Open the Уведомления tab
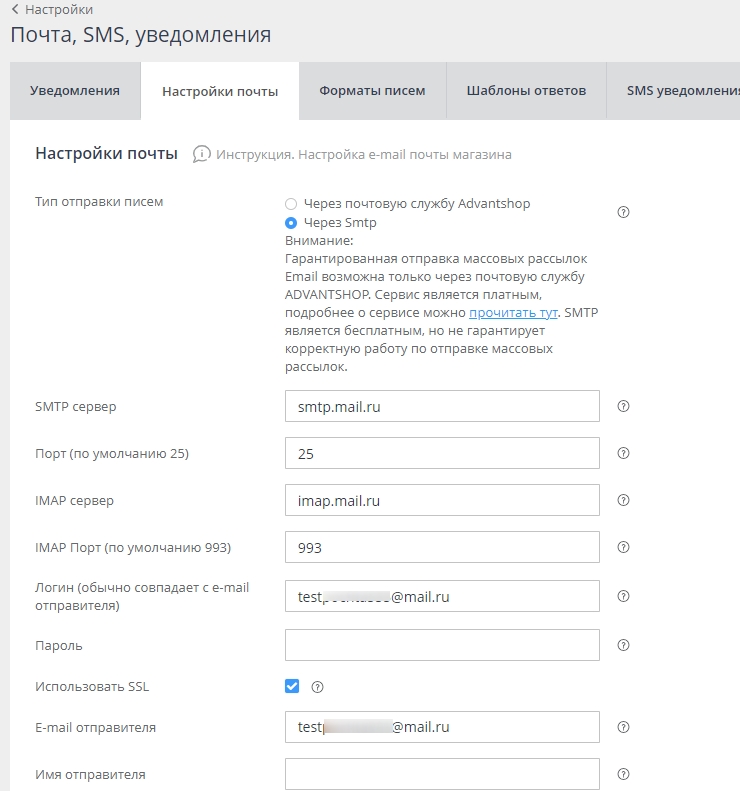The width and height of the screenshot is (740, 791). coord(75,91)
